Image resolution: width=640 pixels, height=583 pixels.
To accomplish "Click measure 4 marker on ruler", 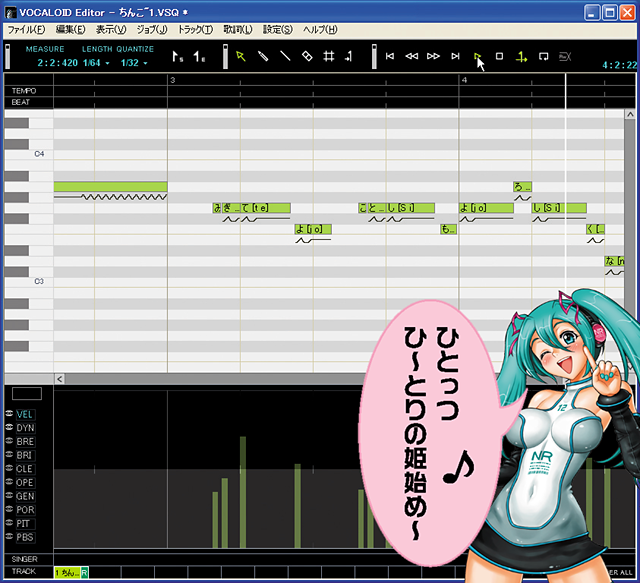I will (464, 80).
